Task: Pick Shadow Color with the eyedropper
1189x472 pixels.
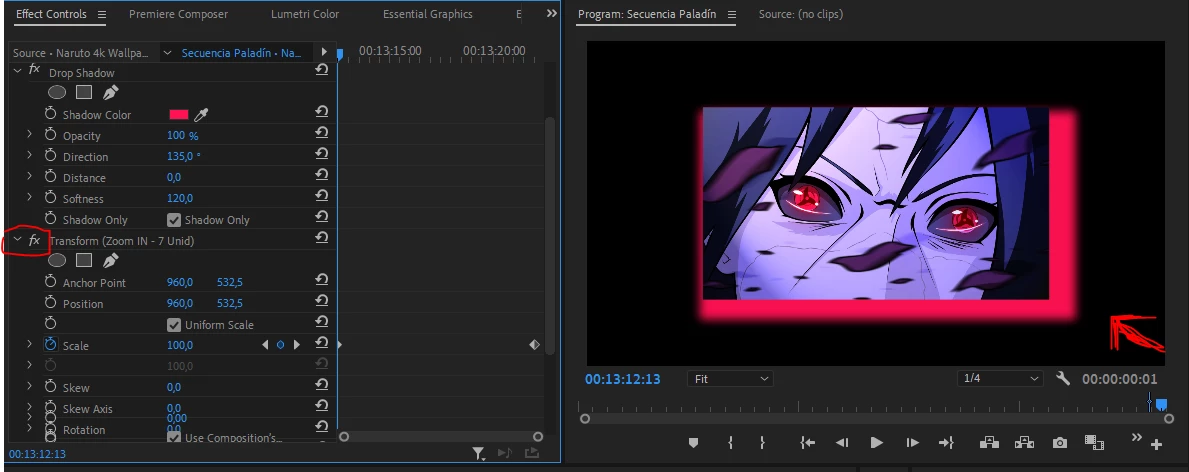Action: pos(201,115)
